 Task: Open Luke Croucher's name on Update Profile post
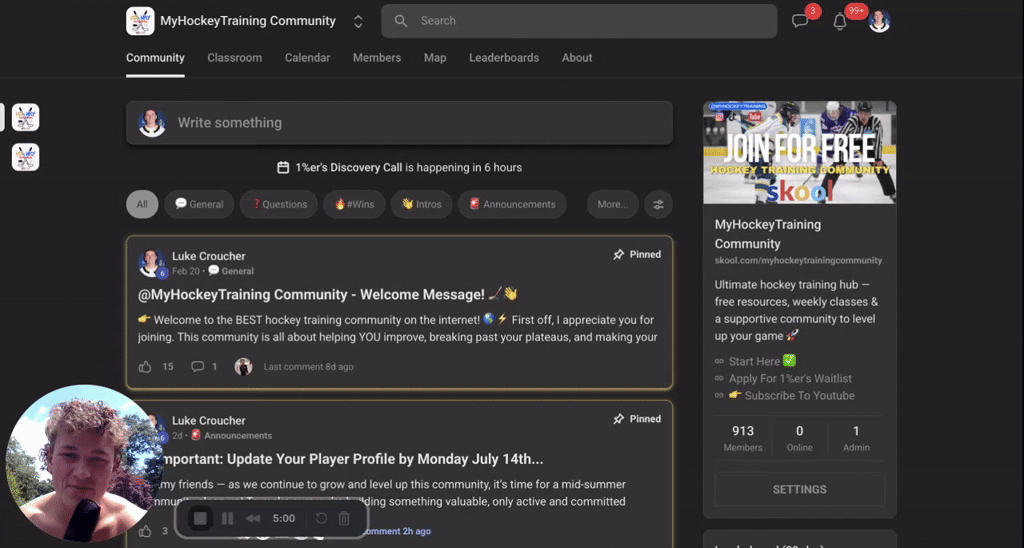[209, 421]
